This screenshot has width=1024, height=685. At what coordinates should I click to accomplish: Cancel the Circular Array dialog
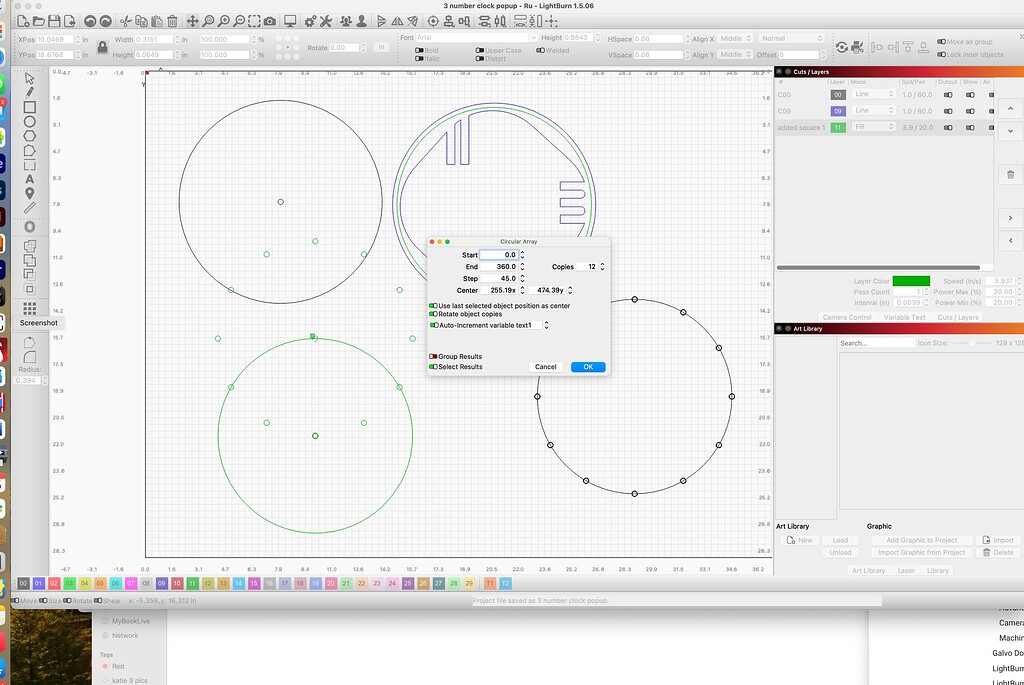pyautogui.click(x=545, y=366)
